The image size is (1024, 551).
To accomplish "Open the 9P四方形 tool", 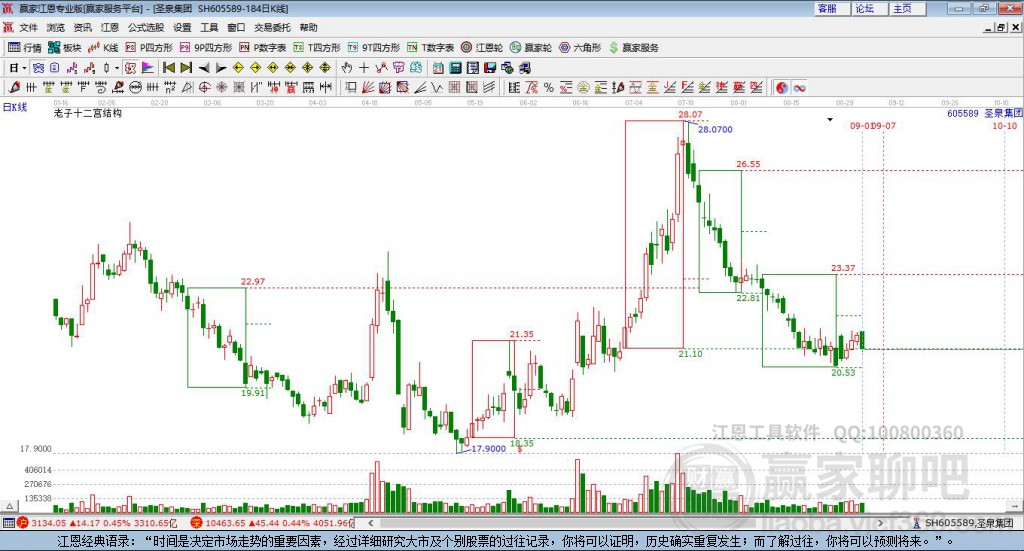I will point(205,48).
